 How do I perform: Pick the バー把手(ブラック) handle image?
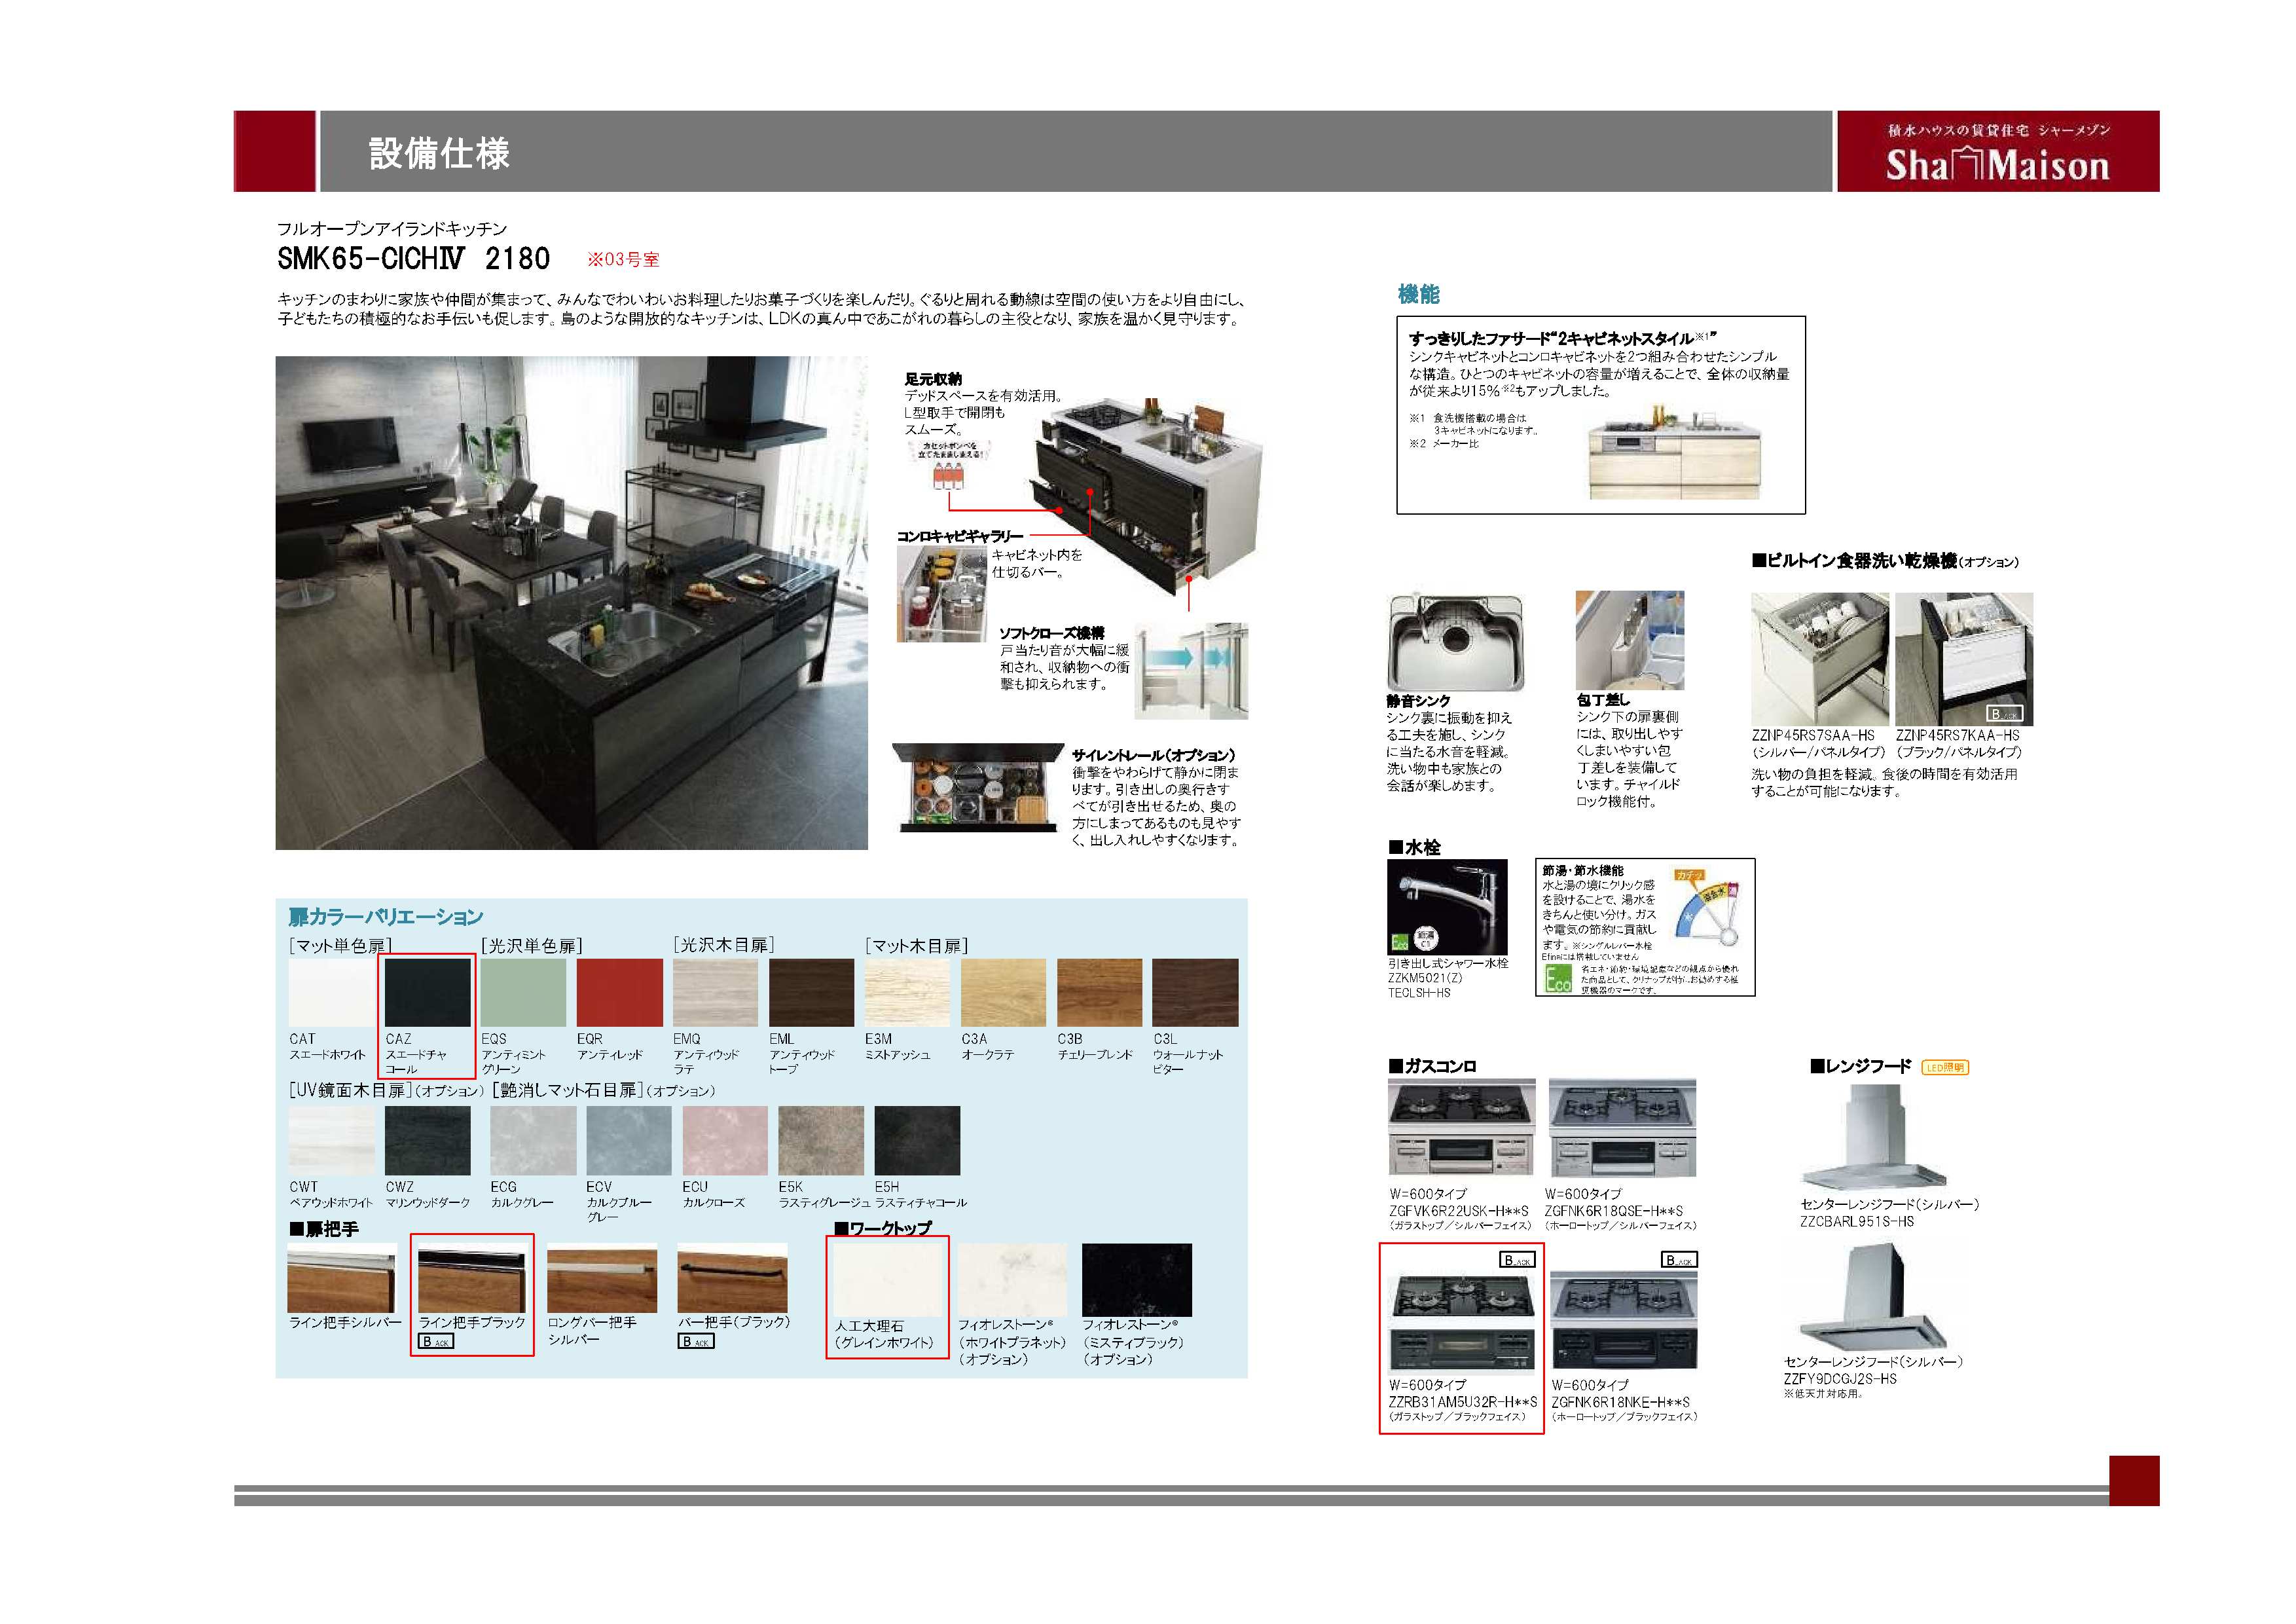[x=732, y=1278]
